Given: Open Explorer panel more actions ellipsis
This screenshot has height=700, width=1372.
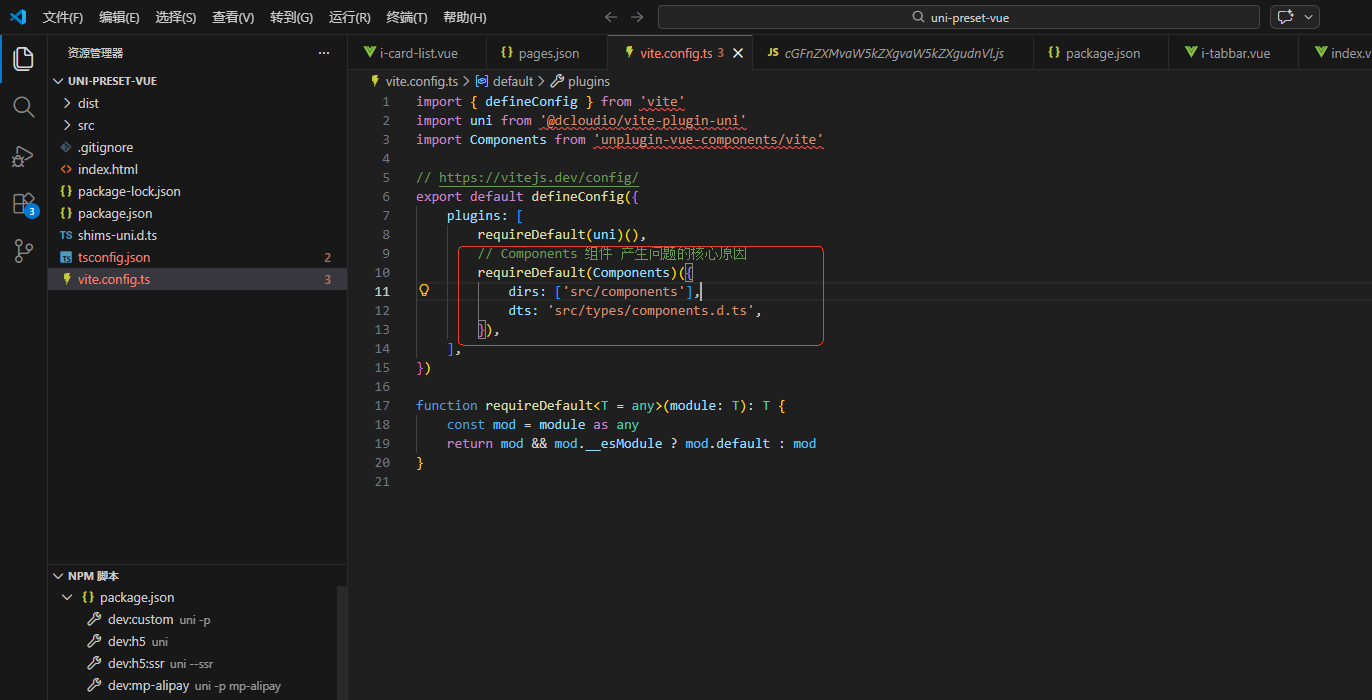Looking at the screenshot, I should pyautogui.click(x=323, y=53).
